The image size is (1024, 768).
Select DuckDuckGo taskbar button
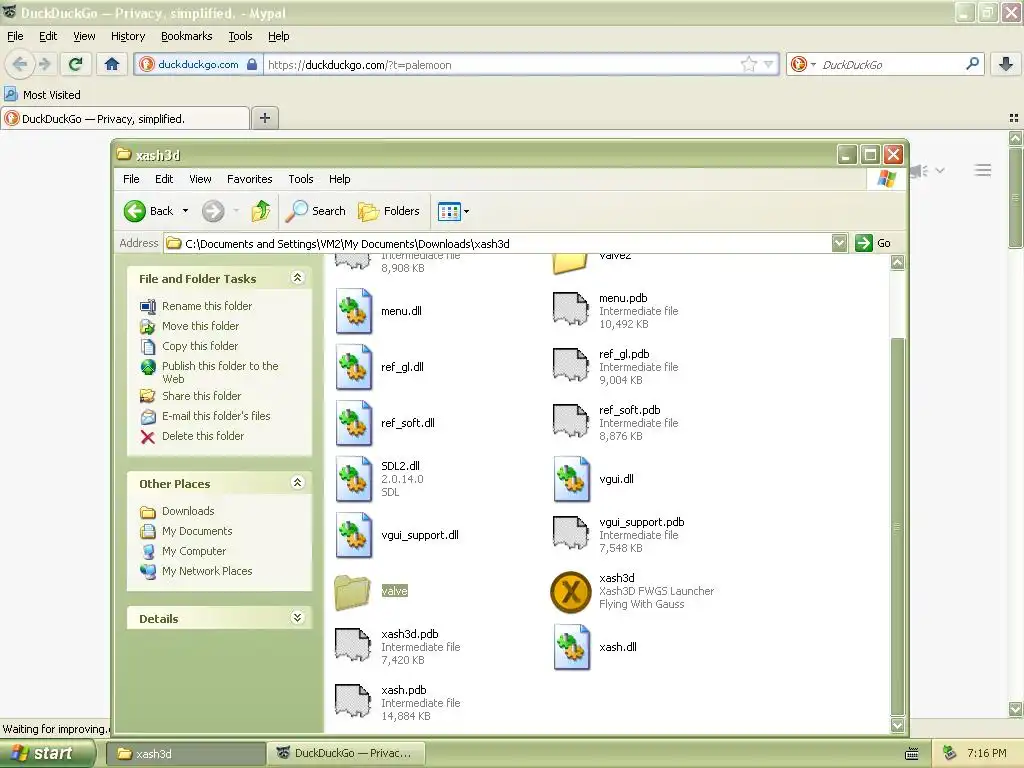coord(346,754)
